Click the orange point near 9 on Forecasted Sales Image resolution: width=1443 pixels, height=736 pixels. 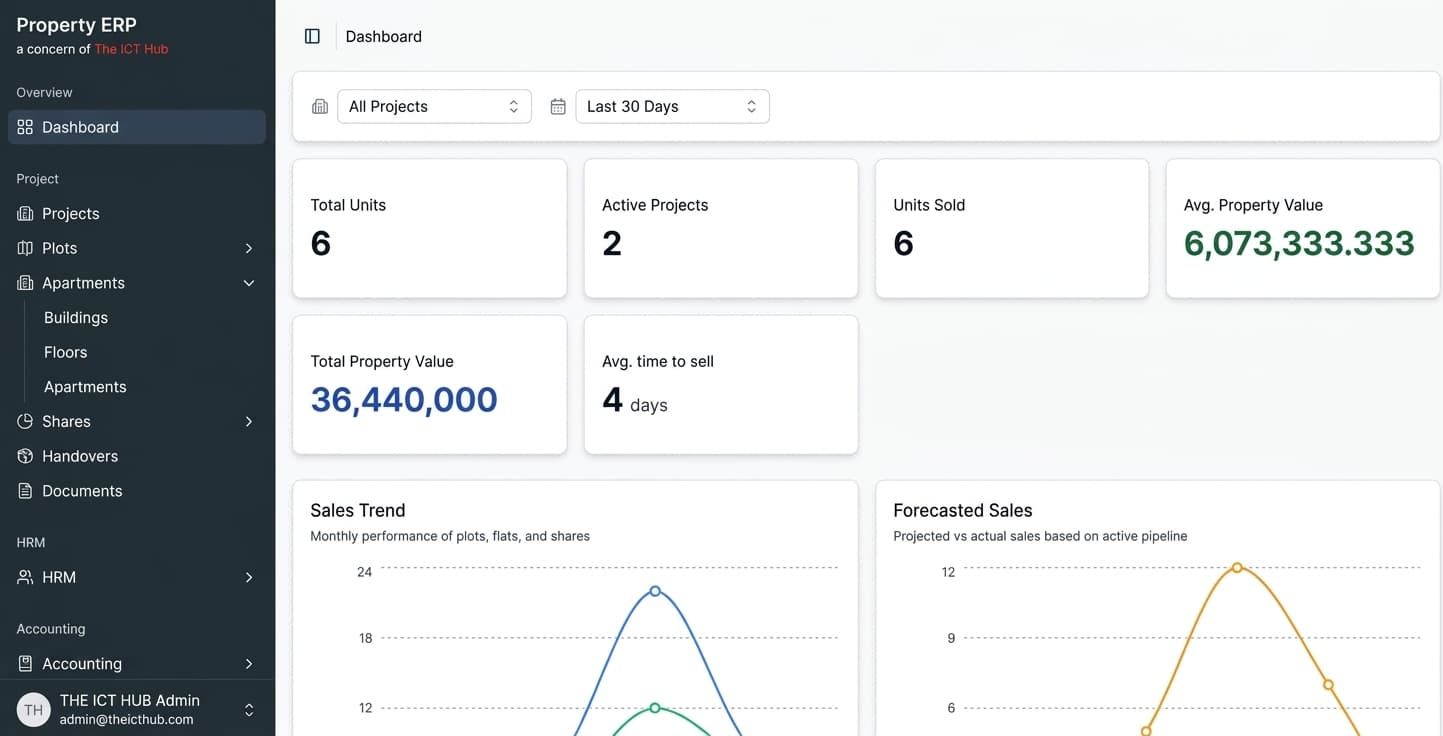[x=1328, y=685]
